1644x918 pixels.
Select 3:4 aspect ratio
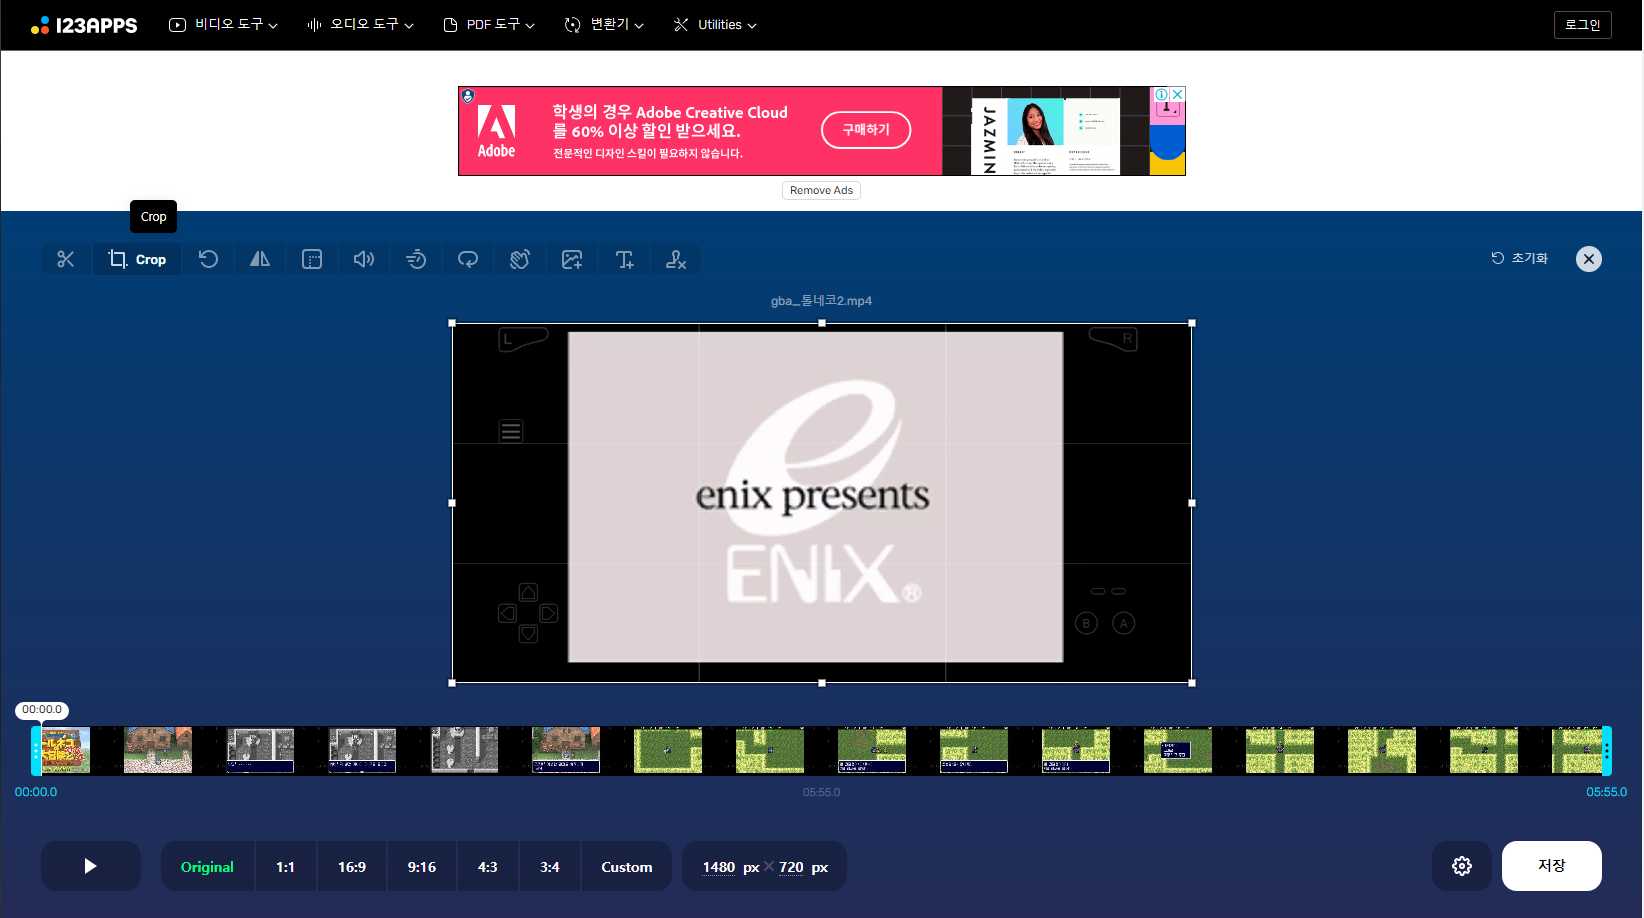pos(550,867)
